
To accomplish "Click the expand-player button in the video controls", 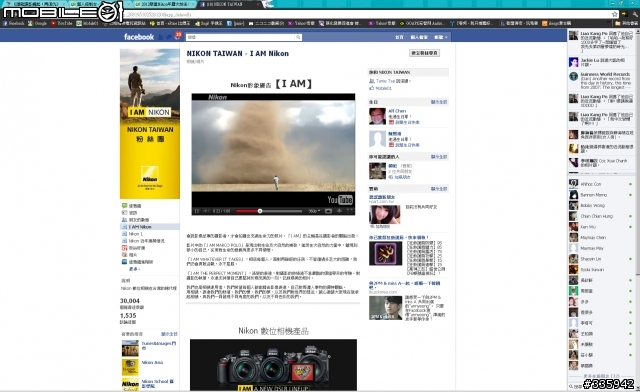I will [x=339, y=211].
